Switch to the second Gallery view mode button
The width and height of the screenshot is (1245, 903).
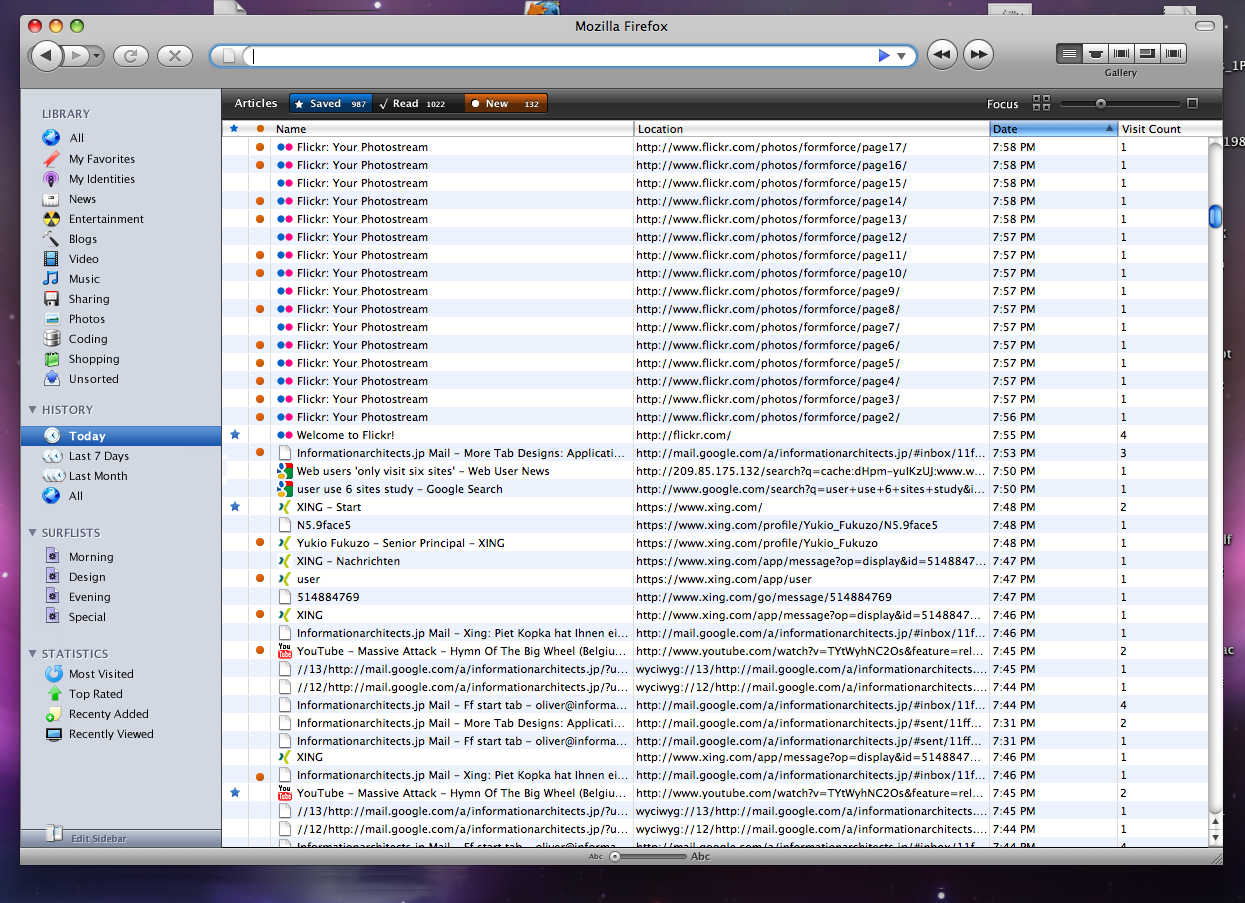[1096, 53]
